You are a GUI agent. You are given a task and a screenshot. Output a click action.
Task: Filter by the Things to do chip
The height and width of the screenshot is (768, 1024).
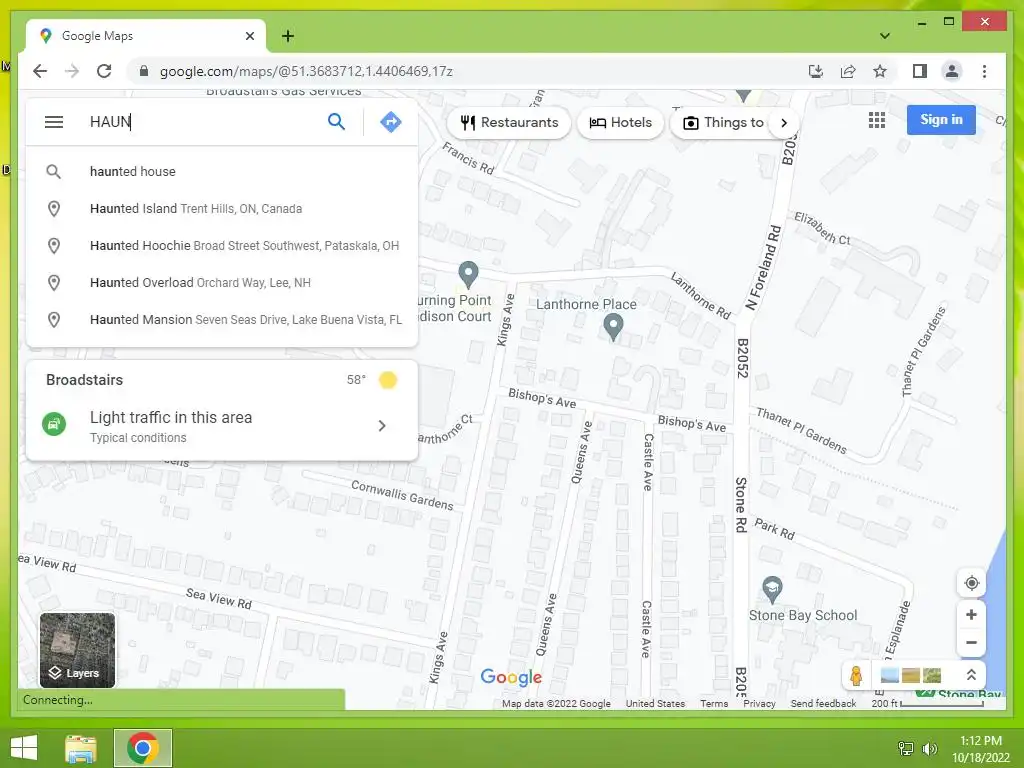tap(723, 123)
